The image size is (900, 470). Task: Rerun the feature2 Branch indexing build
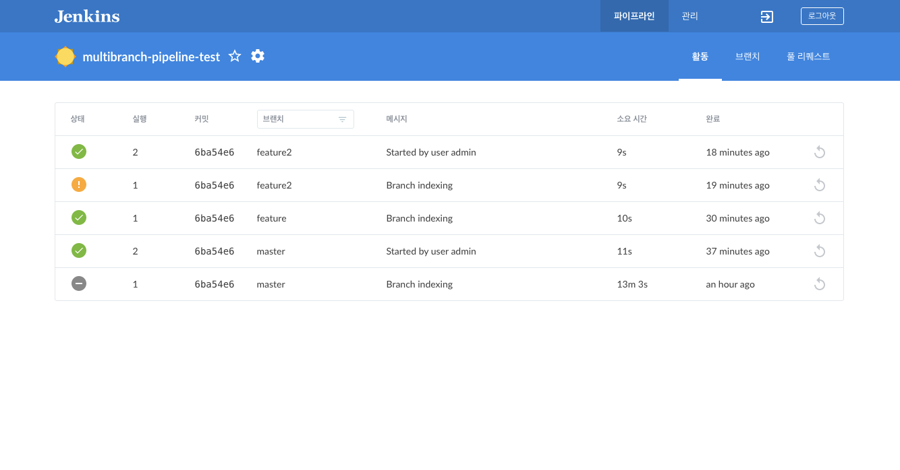tap(819, 185)
